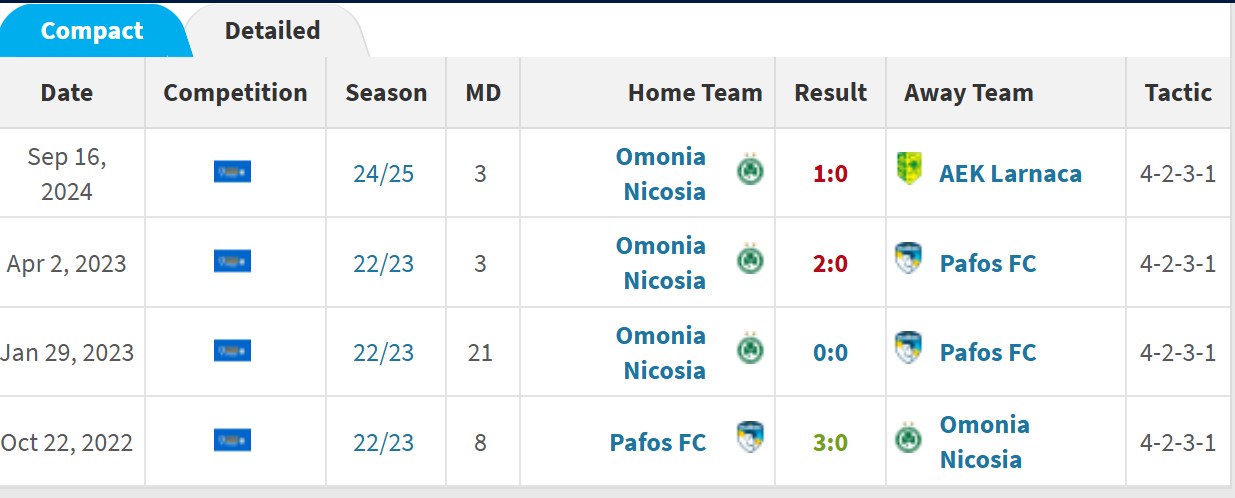Switch to the Compact tab
Viewport: 1235px width, 498px height.
(x=90, y=31)
